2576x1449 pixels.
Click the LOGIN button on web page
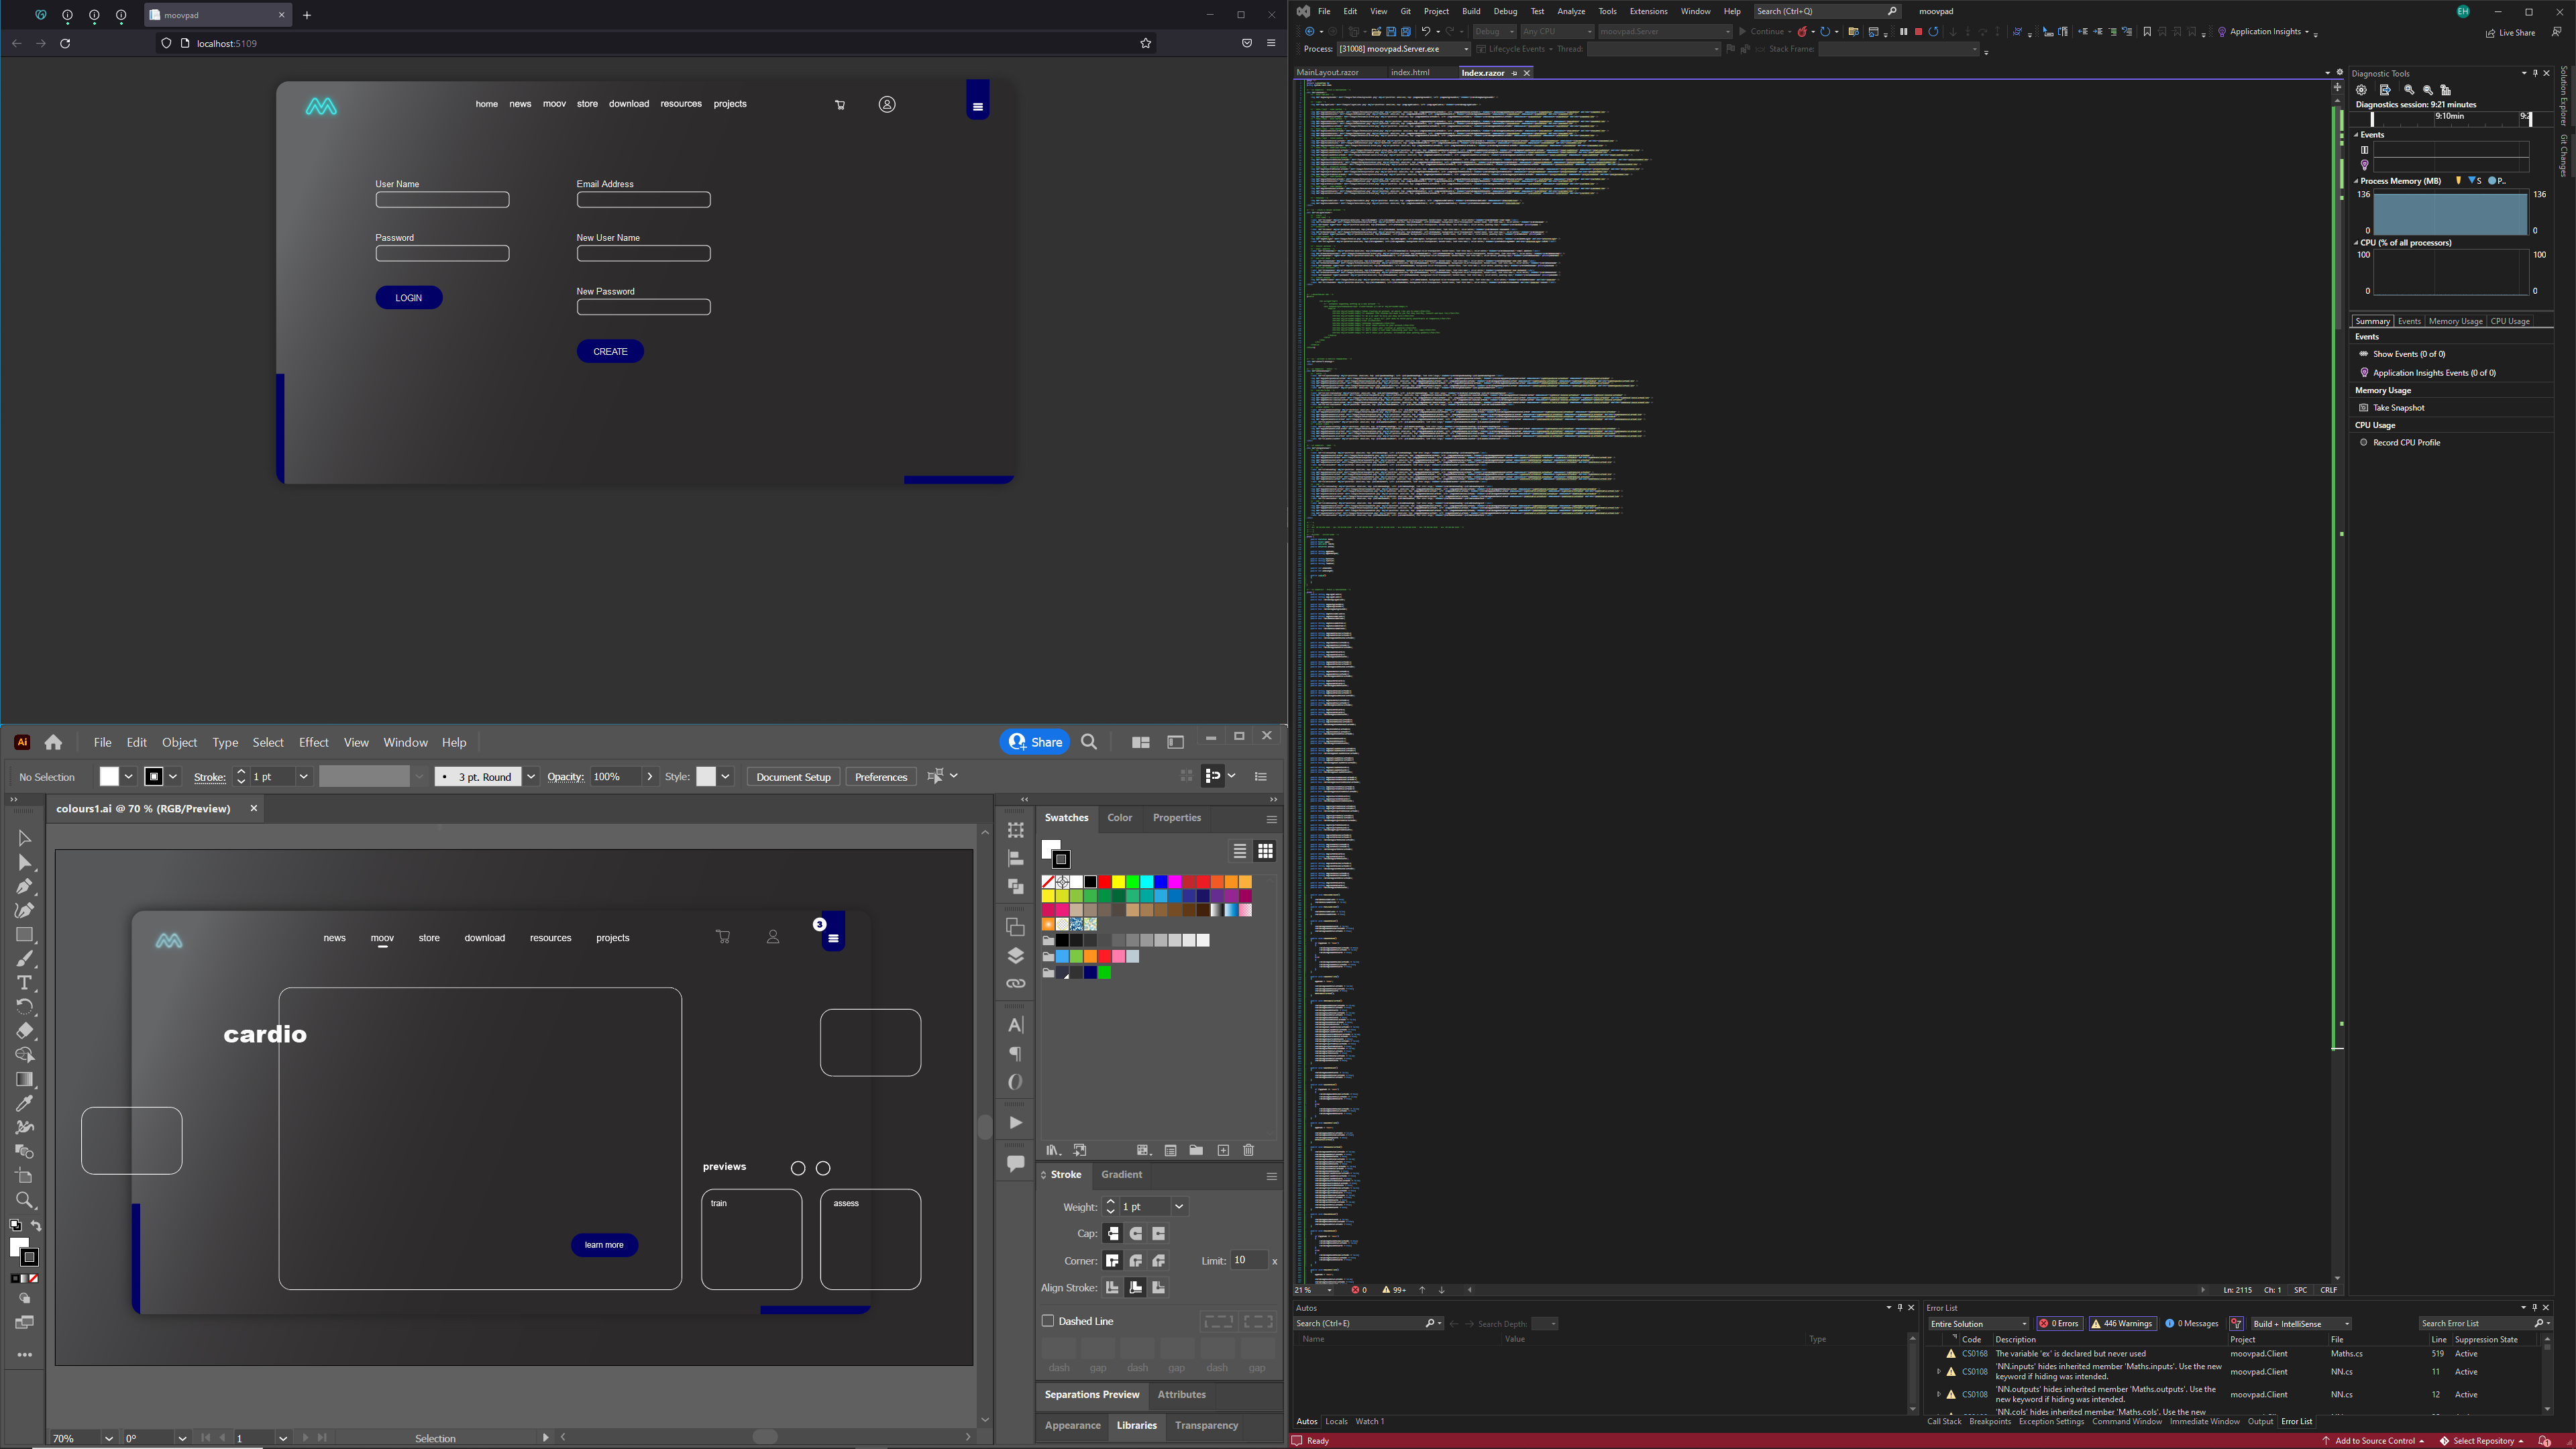tap(409, 298)
